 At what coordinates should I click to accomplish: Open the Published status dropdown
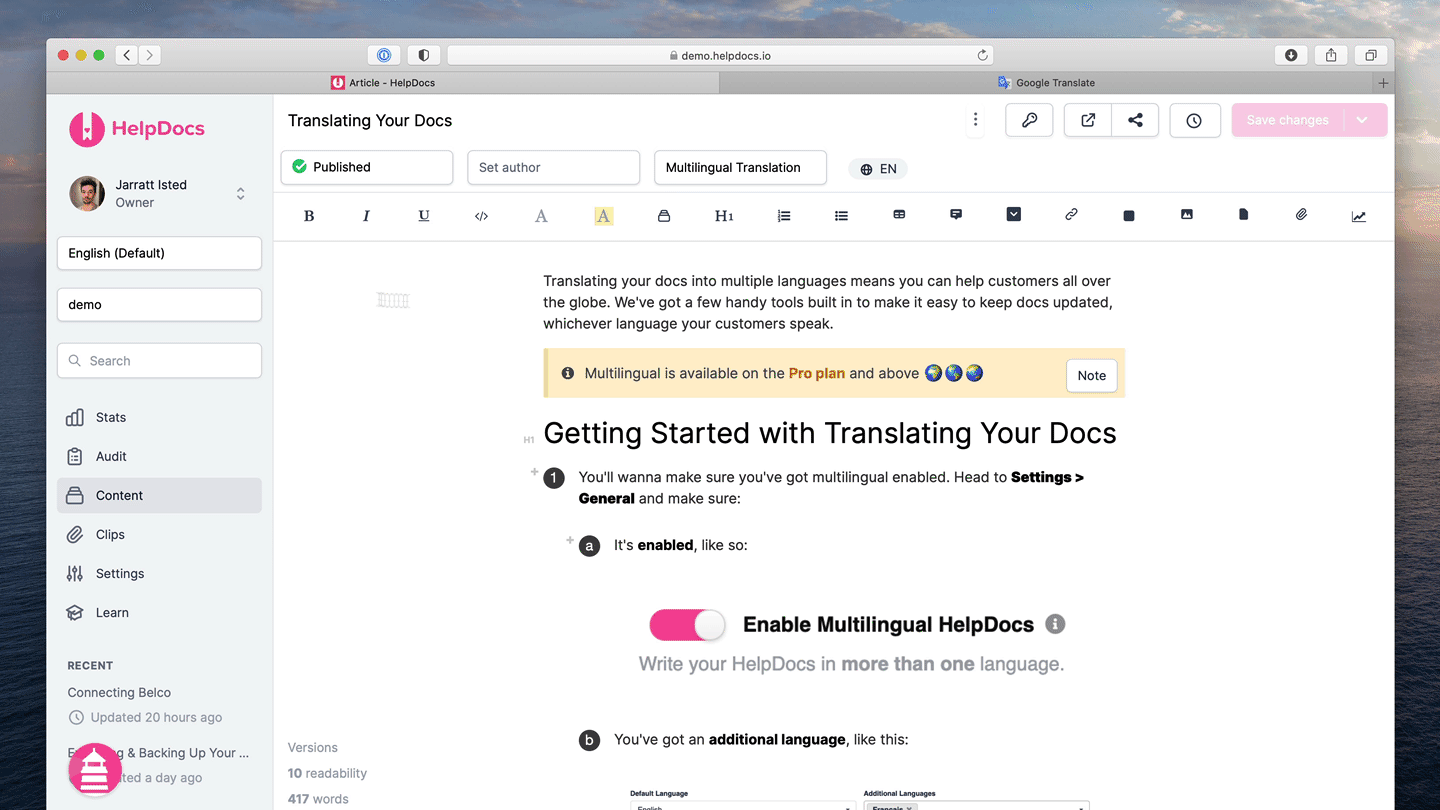pyautogui.click(x=367, y=167)
